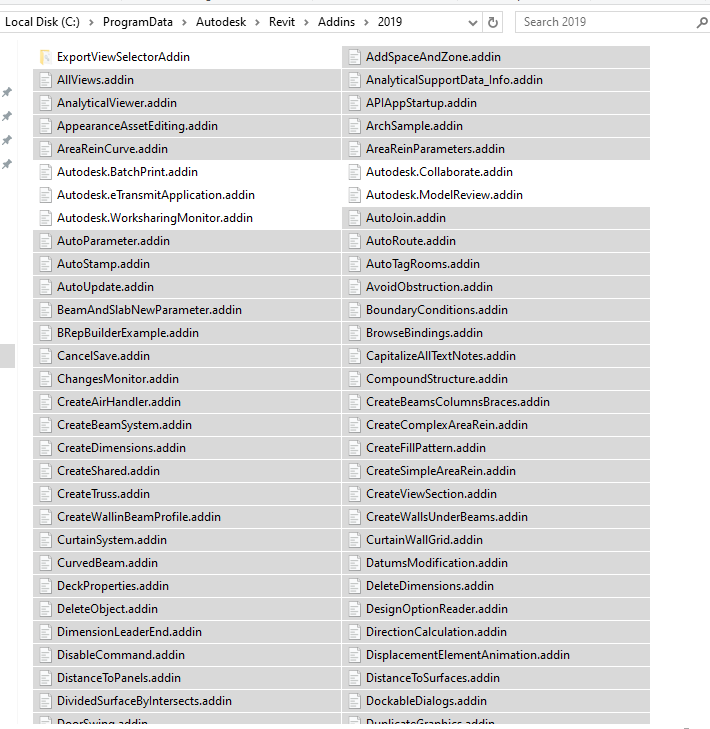Click the refresh button in address bar
This screenshot has width=710, height=729.
tap(493, 22)
